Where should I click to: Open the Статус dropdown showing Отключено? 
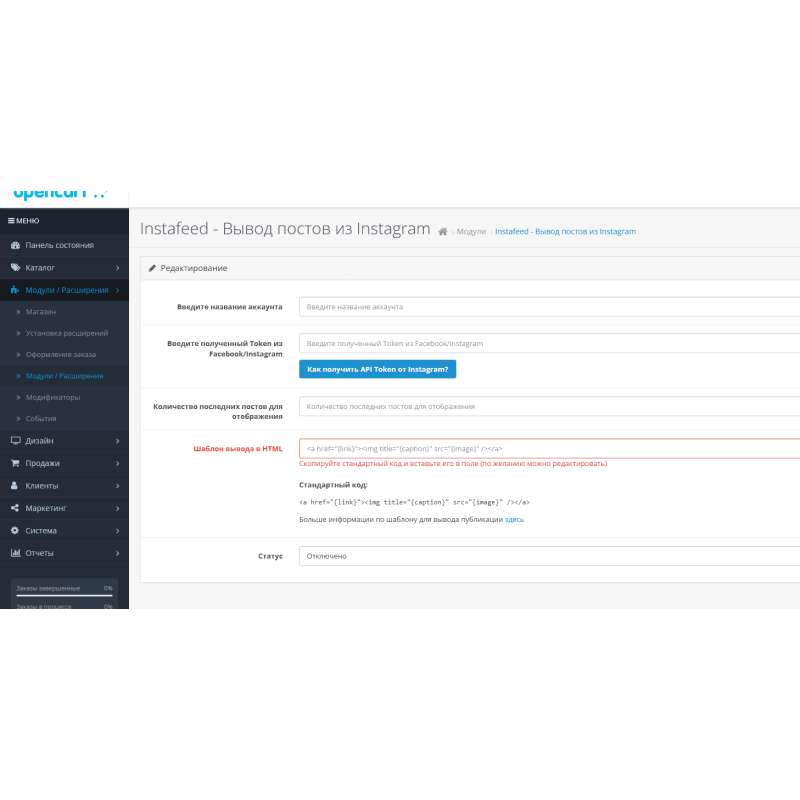click(x=549, y=556)
